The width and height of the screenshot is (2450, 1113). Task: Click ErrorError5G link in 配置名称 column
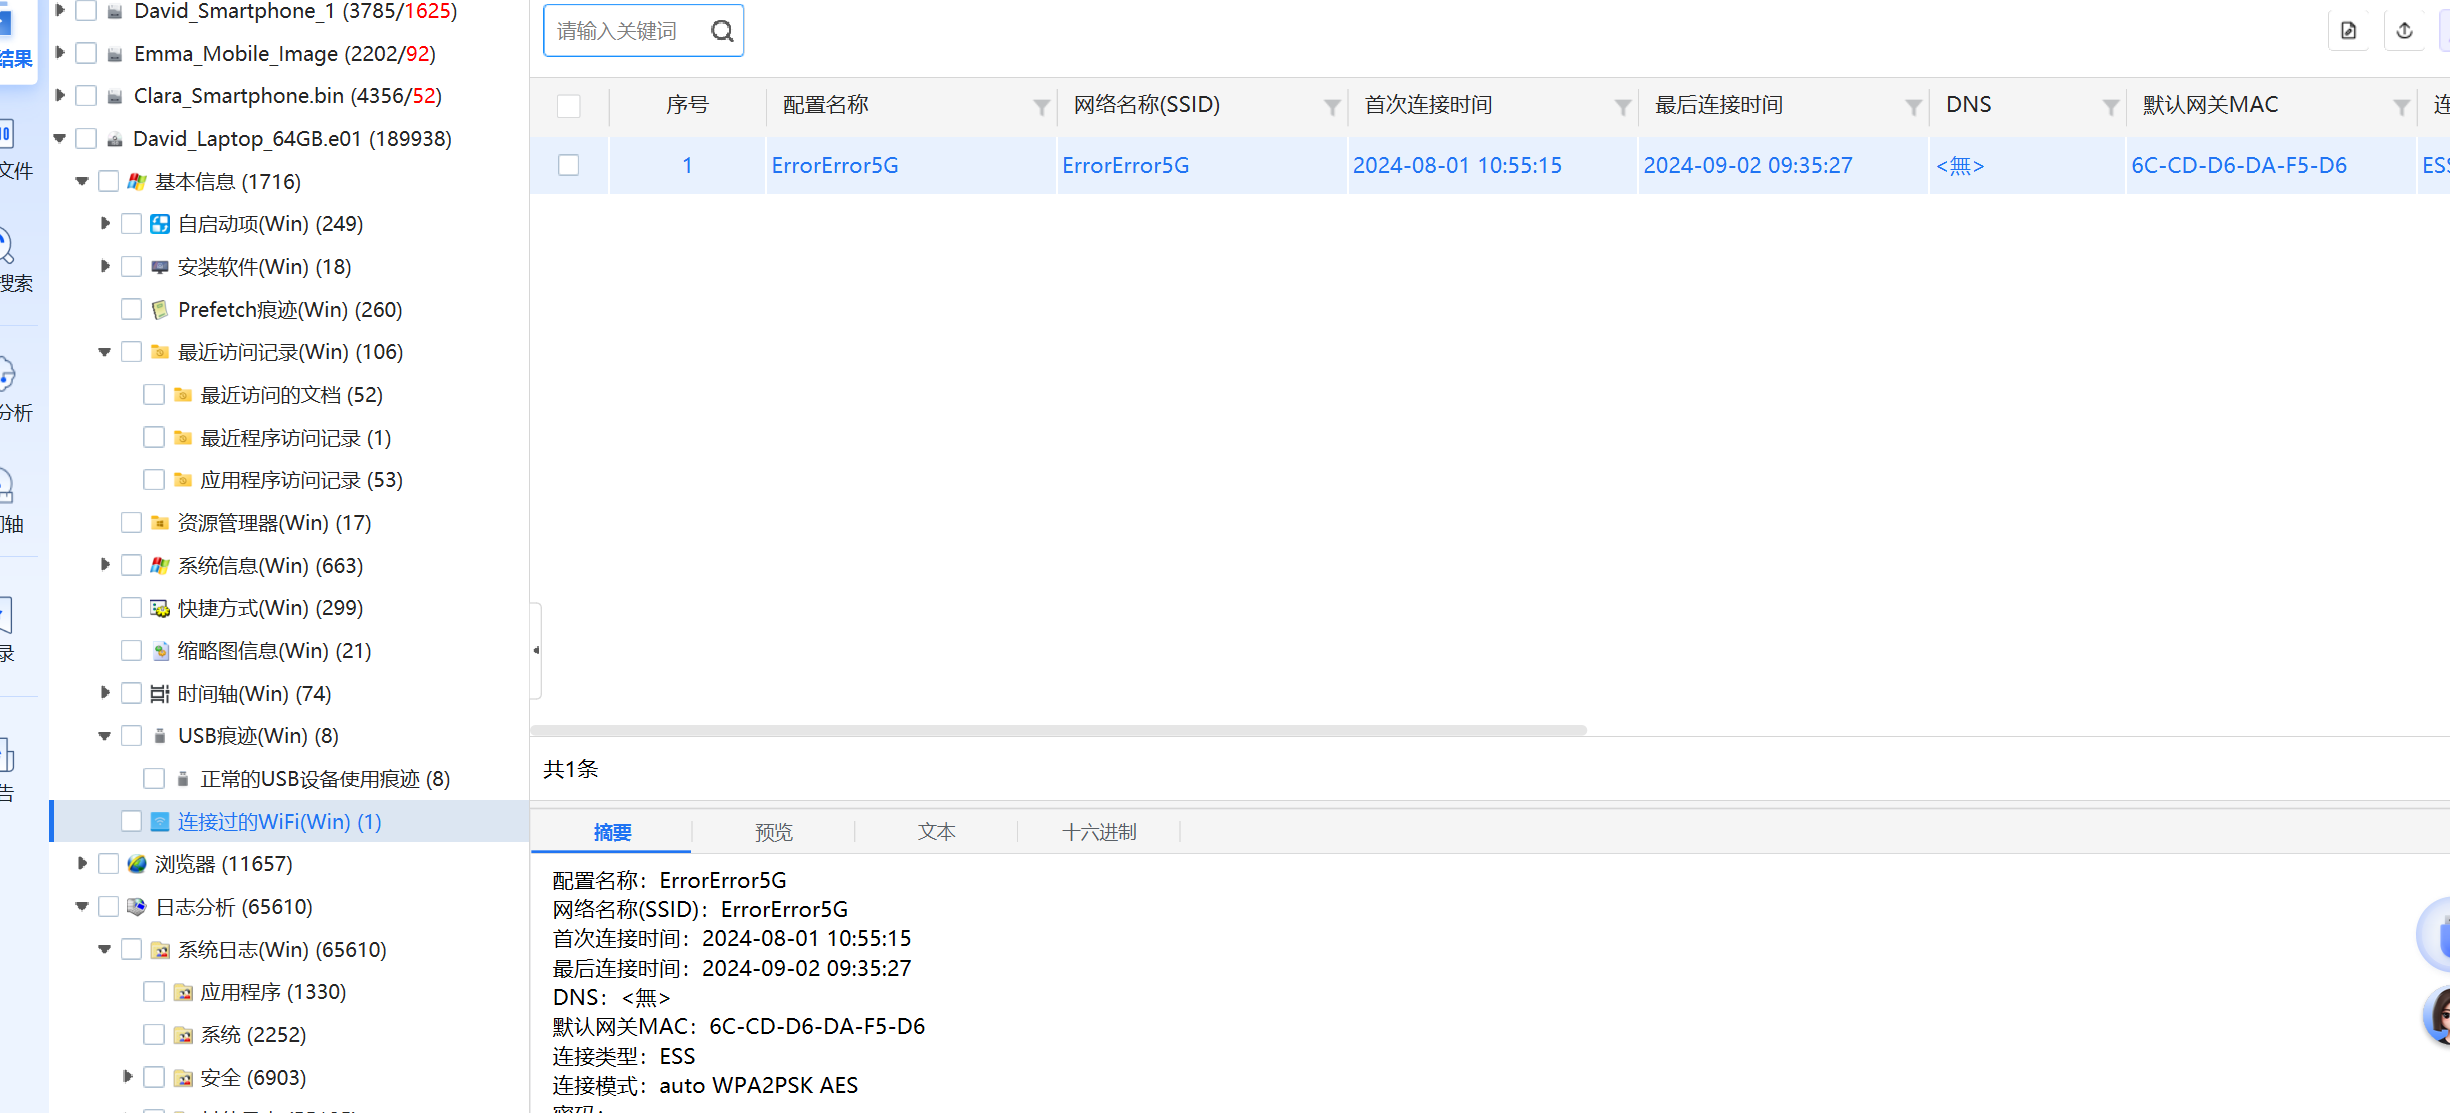click(x=835, y=166)
